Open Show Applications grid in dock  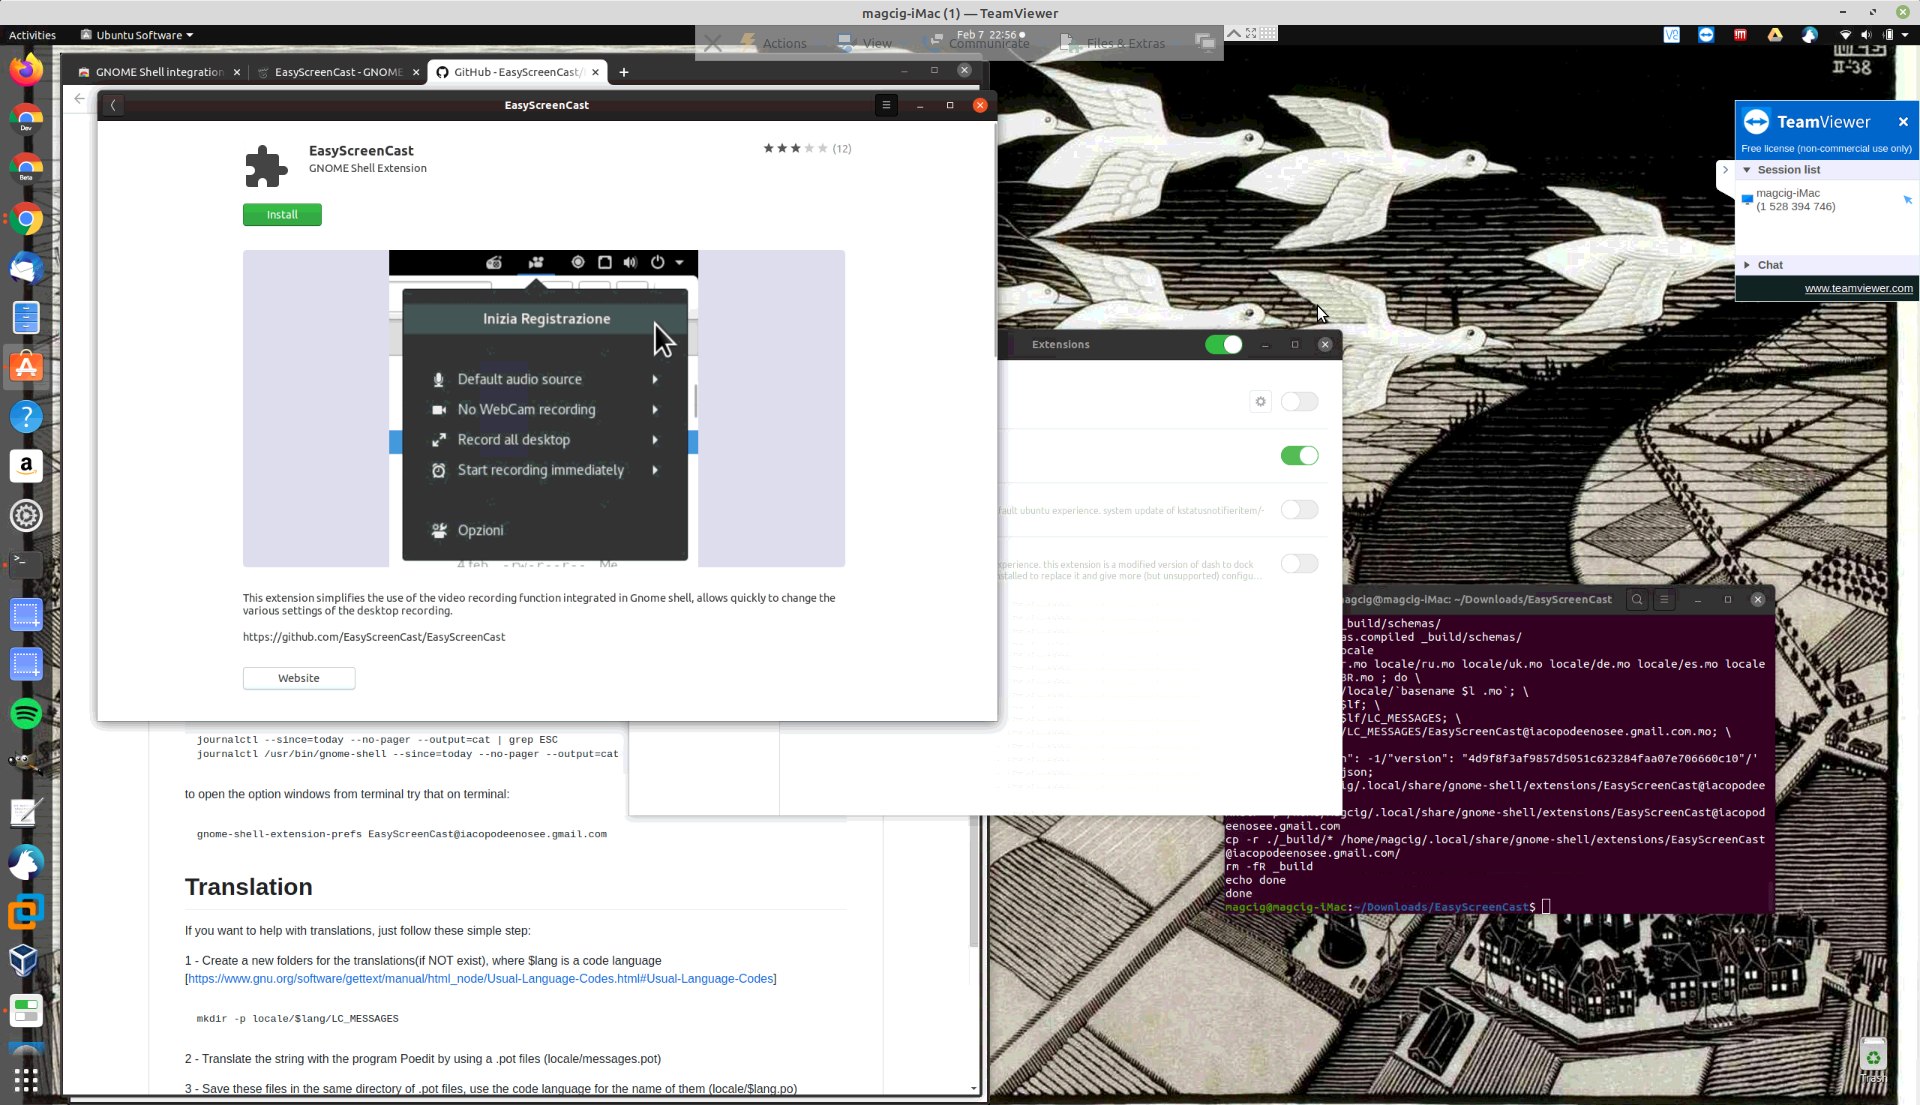[x=27, y=1080]
